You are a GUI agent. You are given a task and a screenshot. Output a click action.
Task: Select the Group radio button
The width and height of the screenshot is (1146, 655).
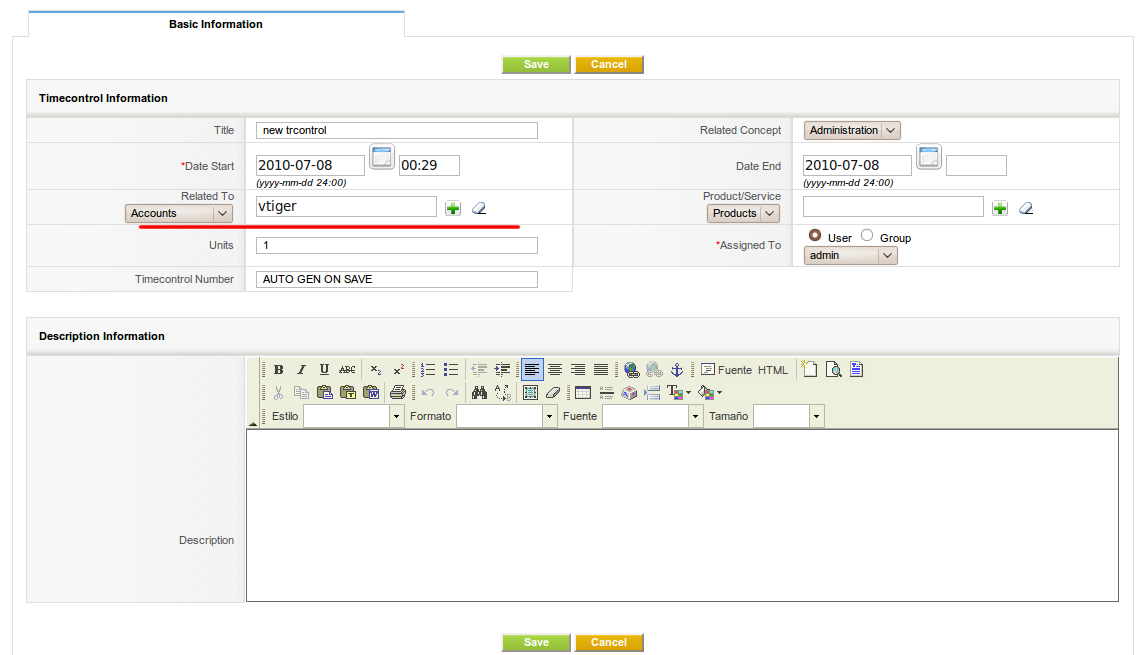pos(867,236)
